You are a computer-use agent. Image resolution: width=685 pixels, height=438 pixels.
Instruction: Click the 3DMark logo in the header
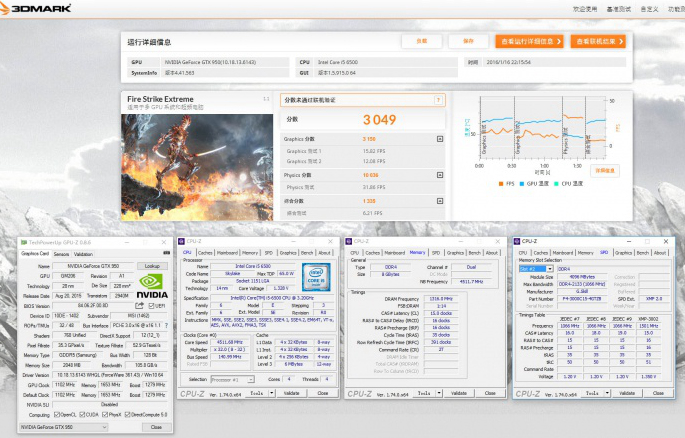35,8
